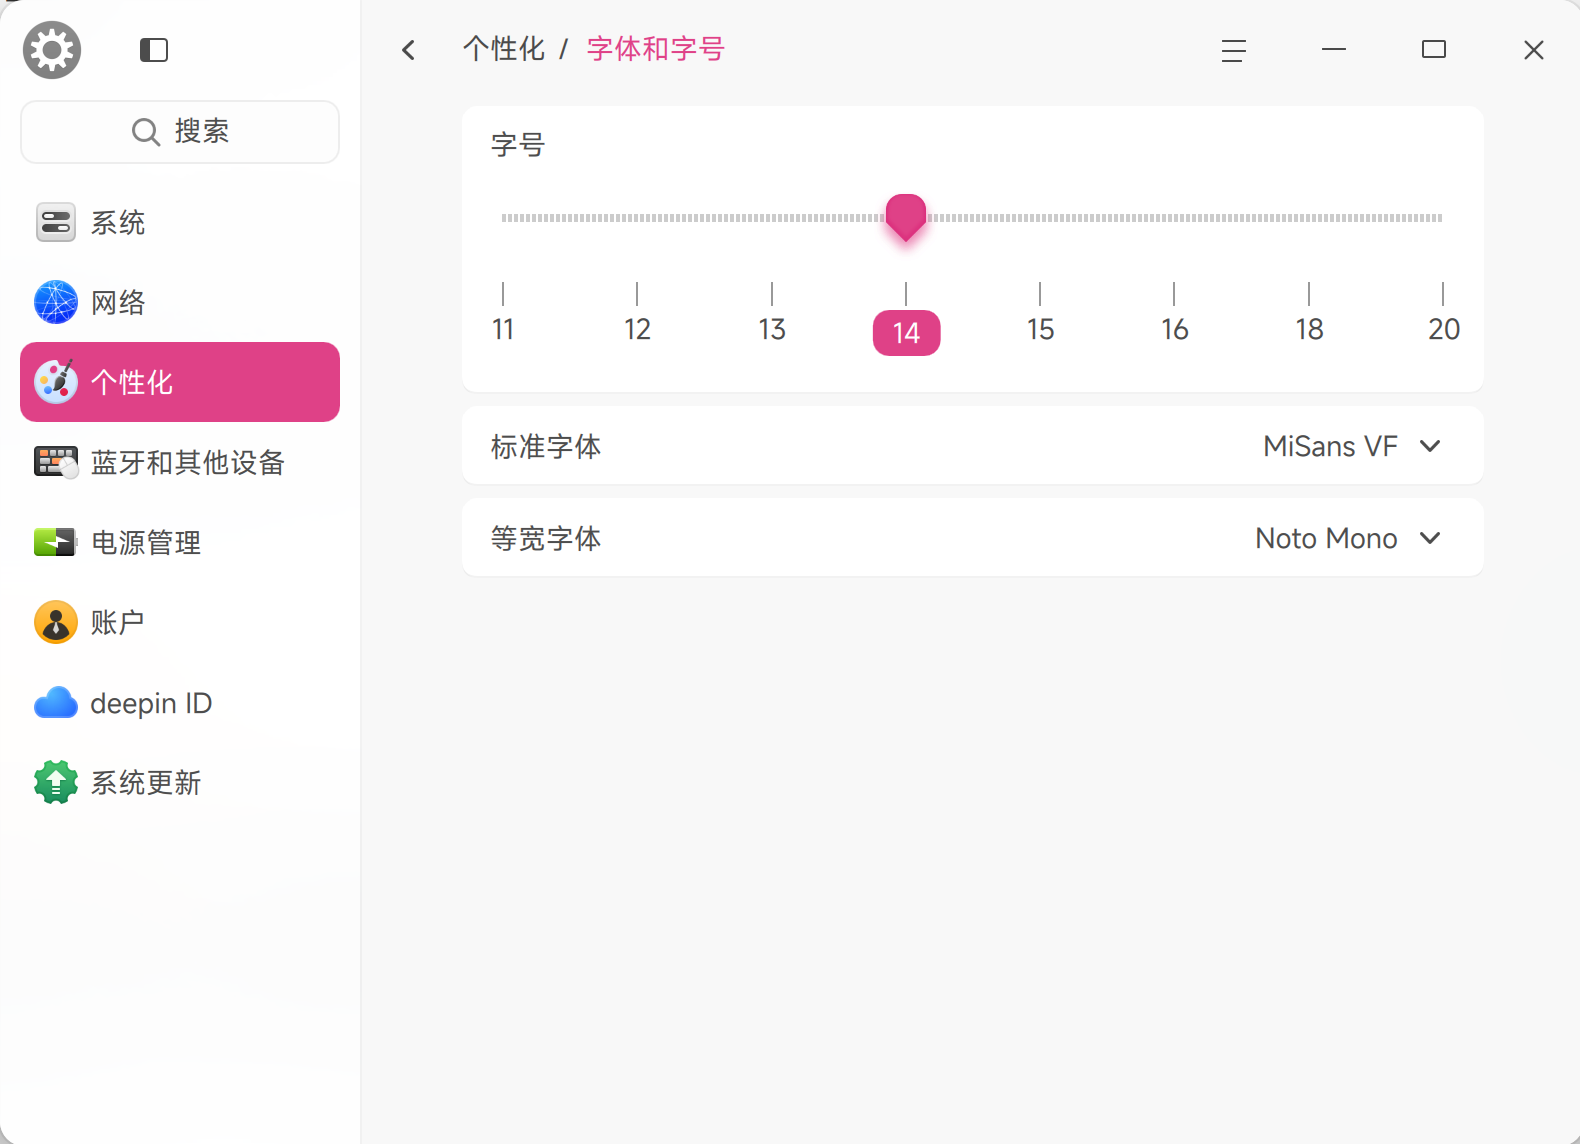Open deepin ID cloud icon
The image size is (1580, 1144).
[x=56, y=703]
